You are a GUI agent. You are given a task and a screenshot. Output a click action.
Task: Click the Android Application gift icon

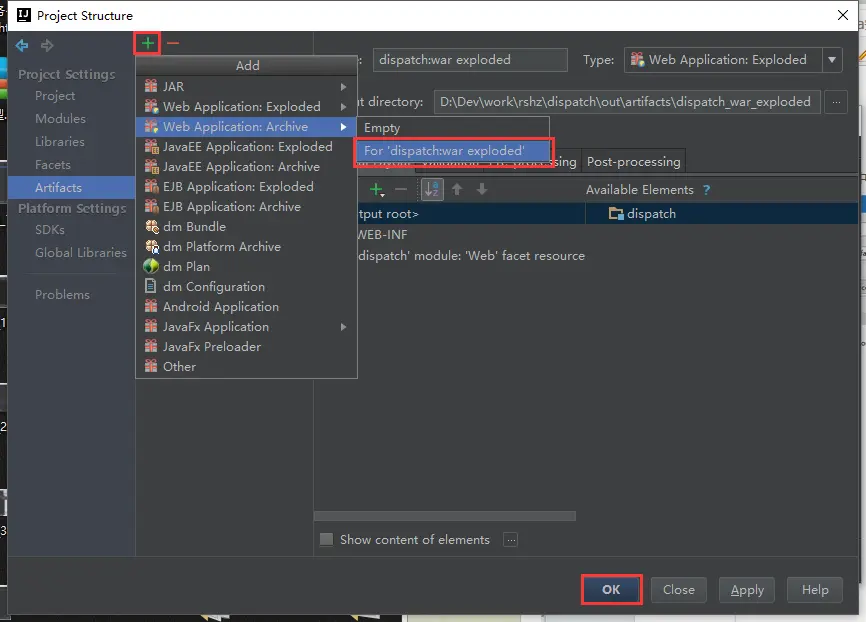[x=151, y=306]
